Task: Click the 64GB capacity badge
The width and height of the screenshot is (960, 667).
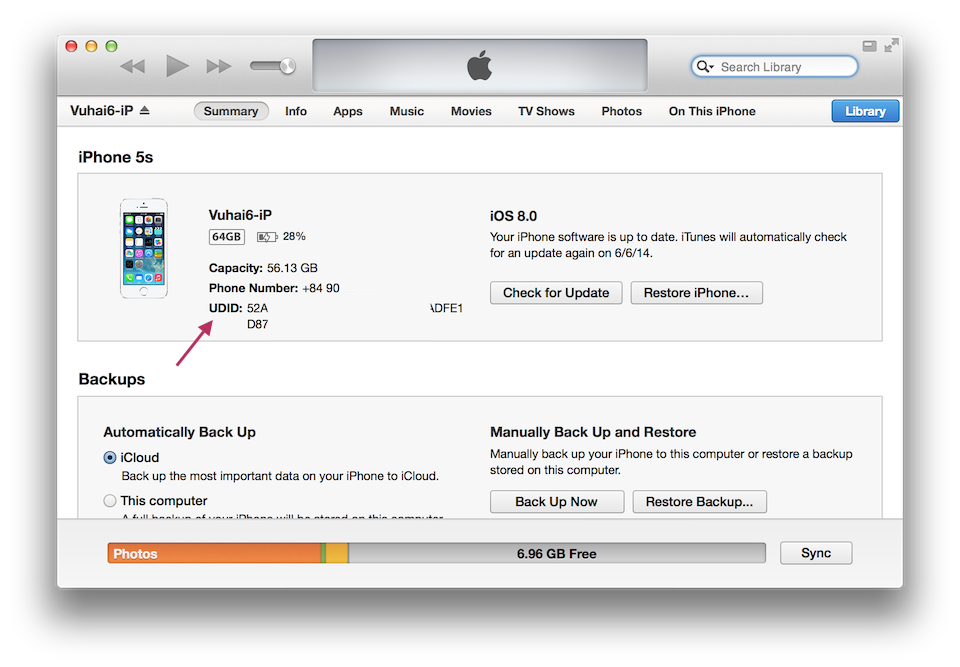Action: 227,236
